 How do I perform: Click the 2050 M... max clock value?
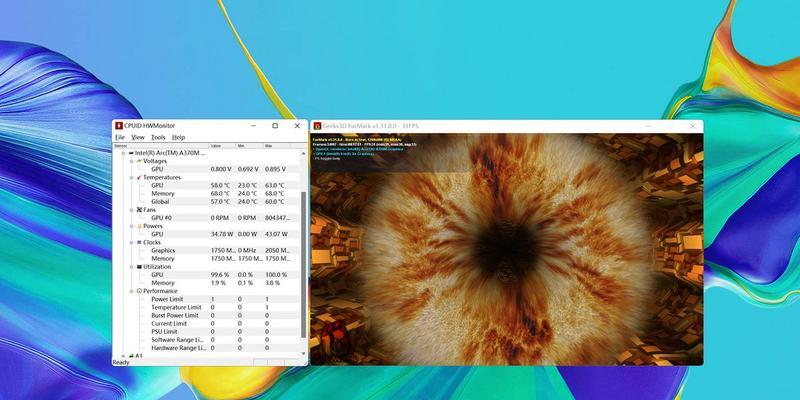pyautogui.click(x=278, y=251)
